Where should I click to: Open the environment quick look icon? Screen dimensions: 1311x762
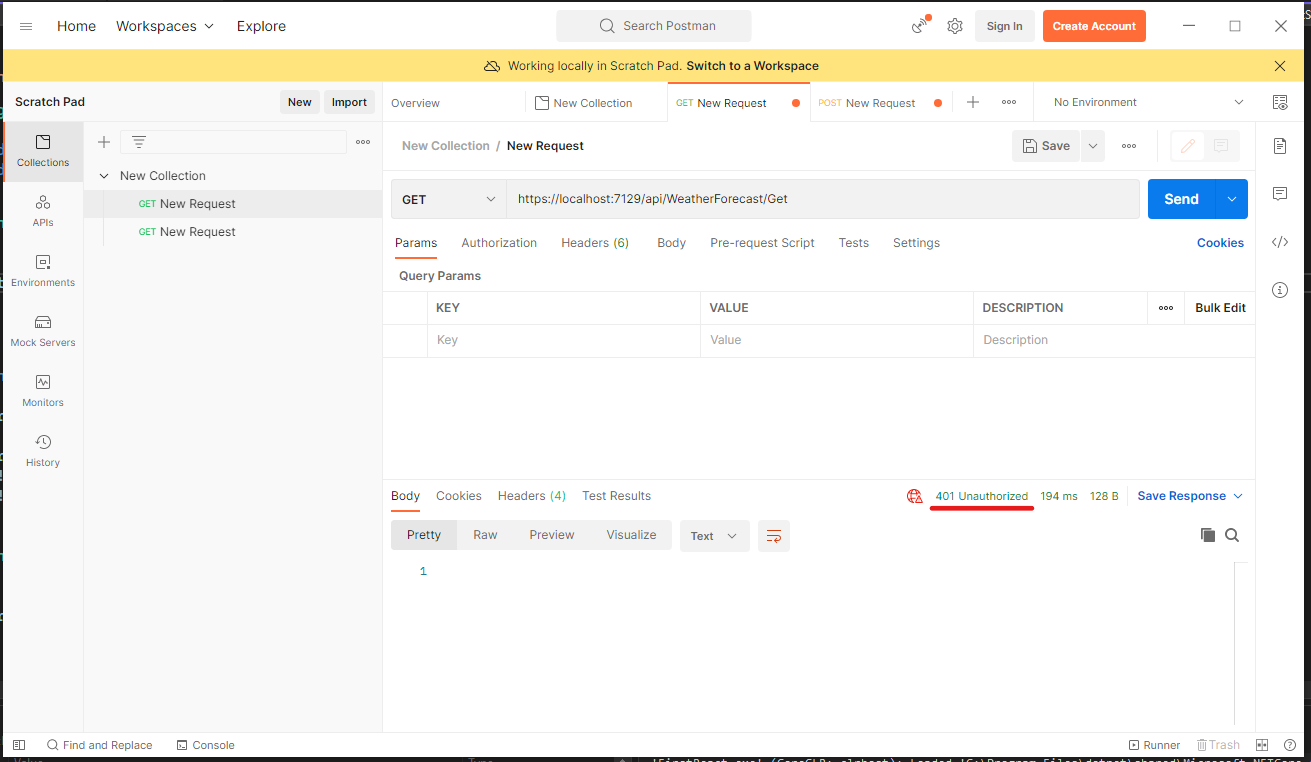pos(1280,102)
